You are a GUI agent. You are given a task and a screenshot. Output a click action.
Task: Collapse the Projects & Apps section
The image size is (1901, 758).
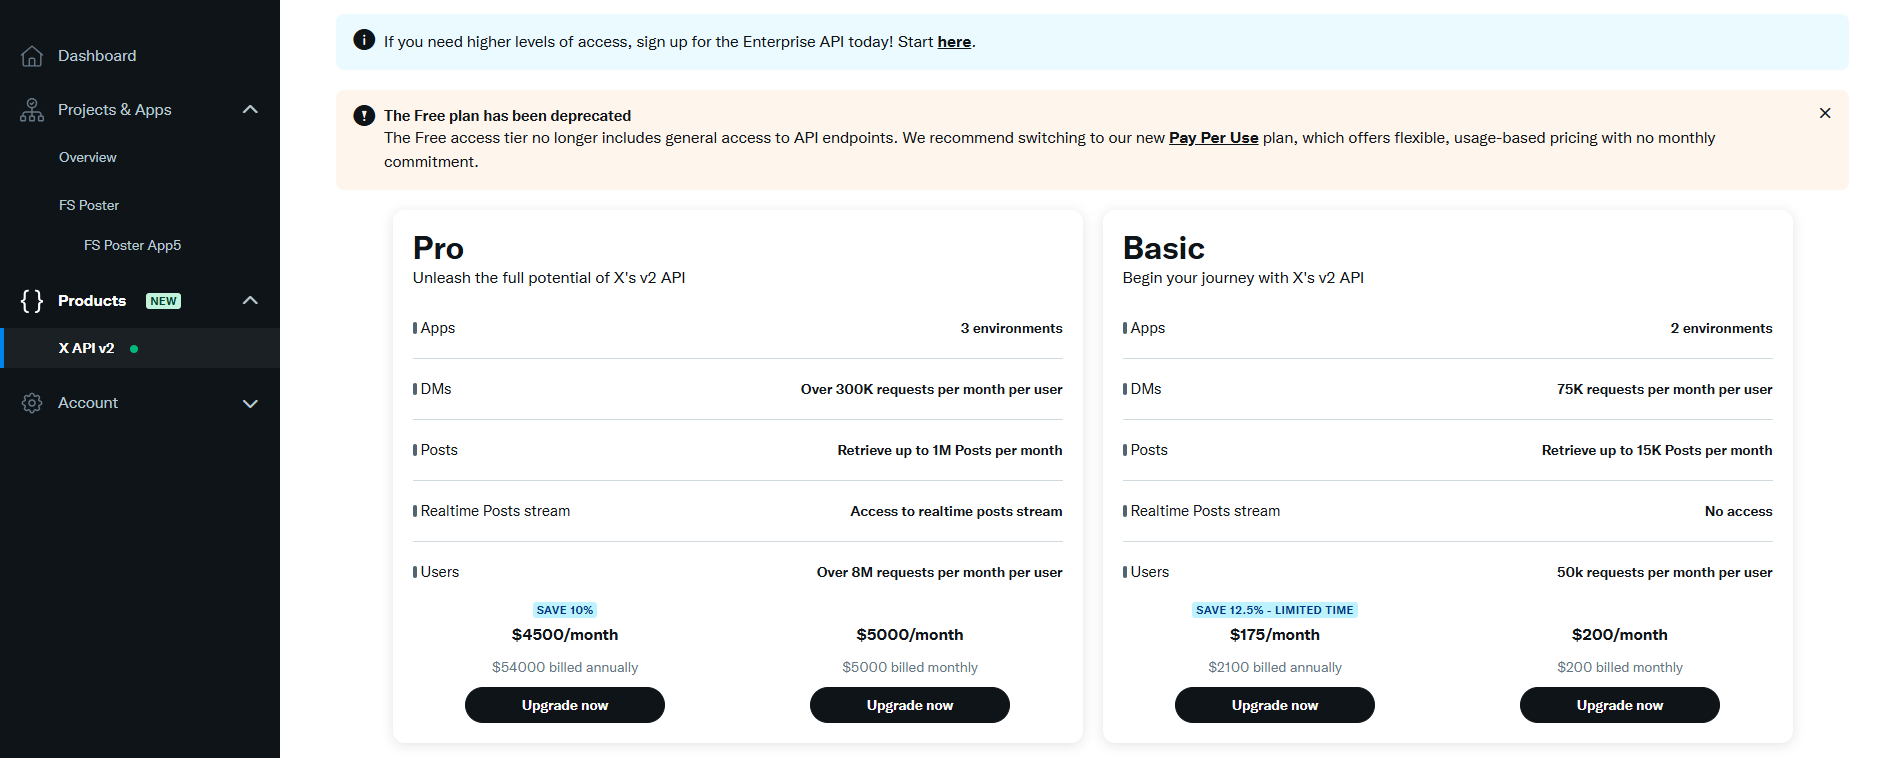tap(250, 109)
